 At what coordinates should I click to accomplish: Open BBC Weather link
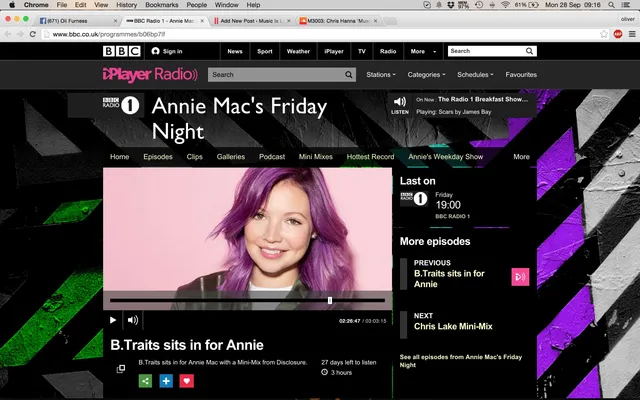[x=298, y=51]
